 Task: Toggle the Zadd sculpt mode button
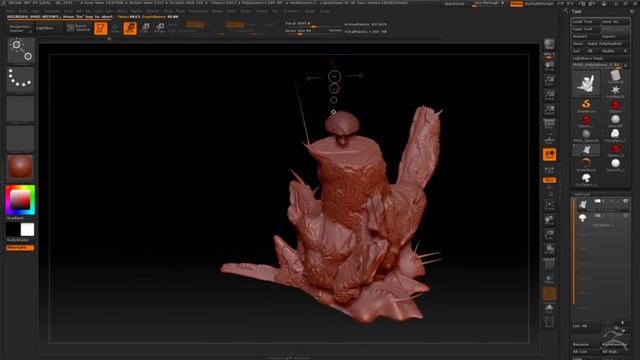tap(235, 25)
